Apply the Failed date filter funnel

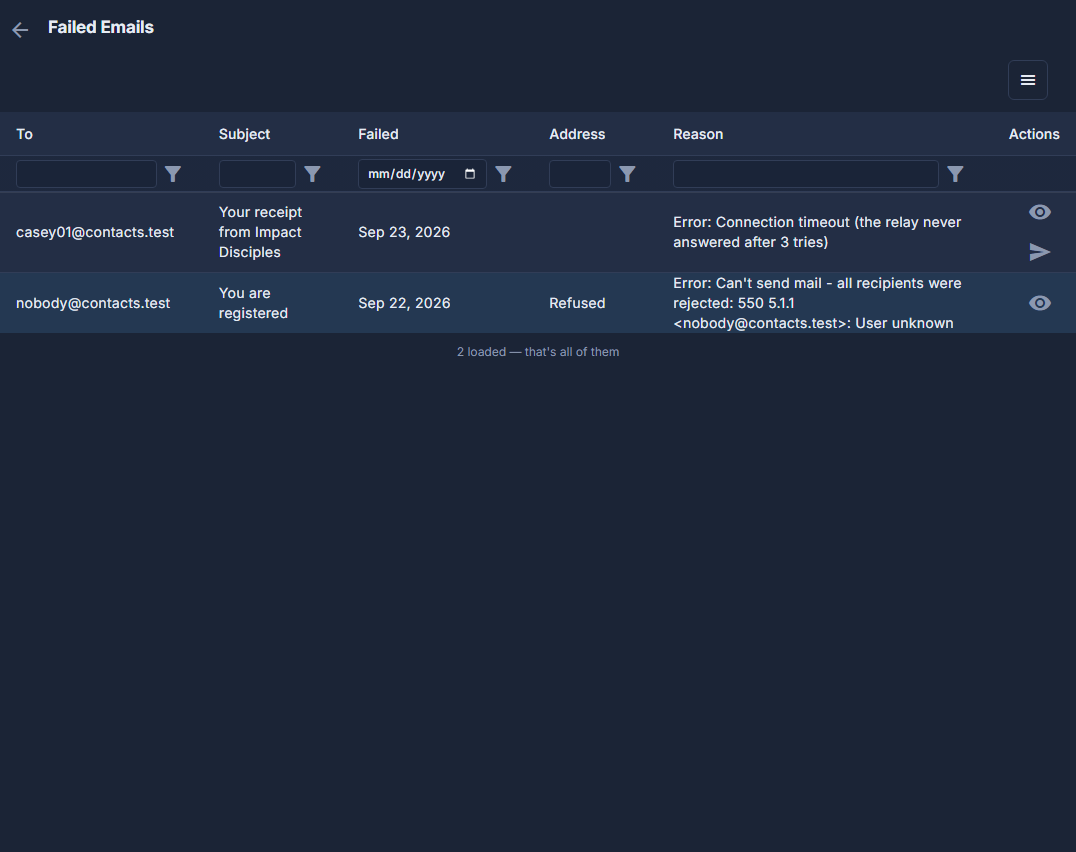pyautogui.click(x=503, y=174)
